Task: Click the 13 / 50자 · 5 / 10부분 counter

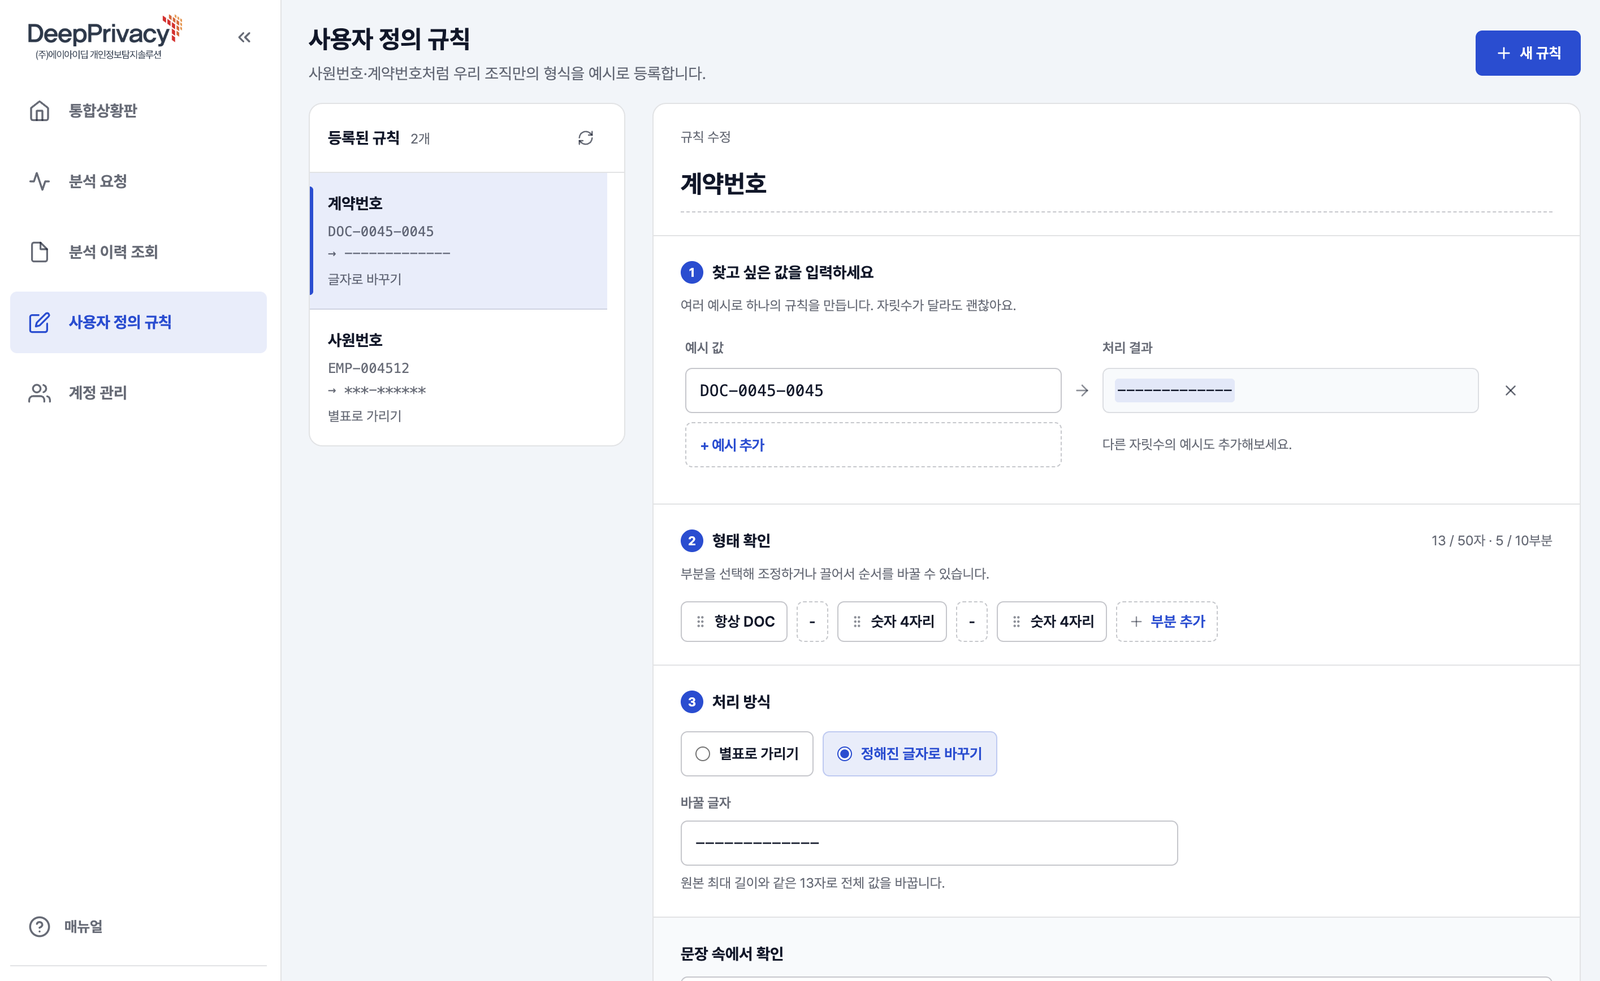Action: pos(1491,541)
